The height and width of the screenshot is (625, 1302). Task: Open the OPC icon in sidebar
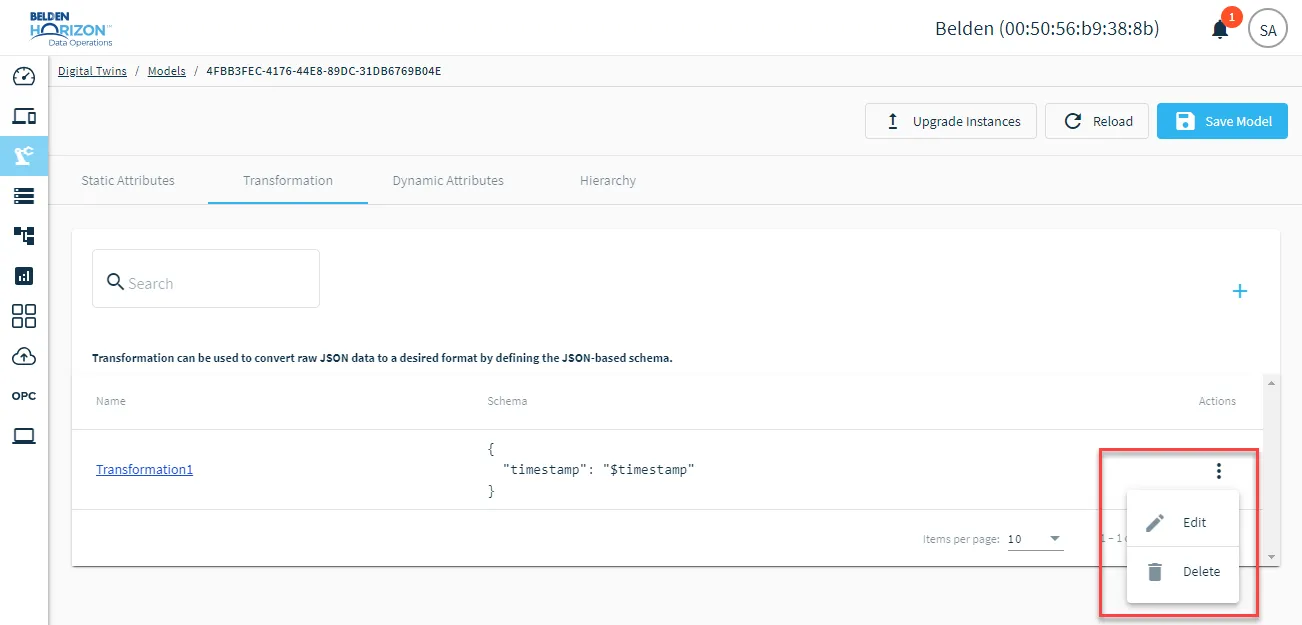pos(24,396)
